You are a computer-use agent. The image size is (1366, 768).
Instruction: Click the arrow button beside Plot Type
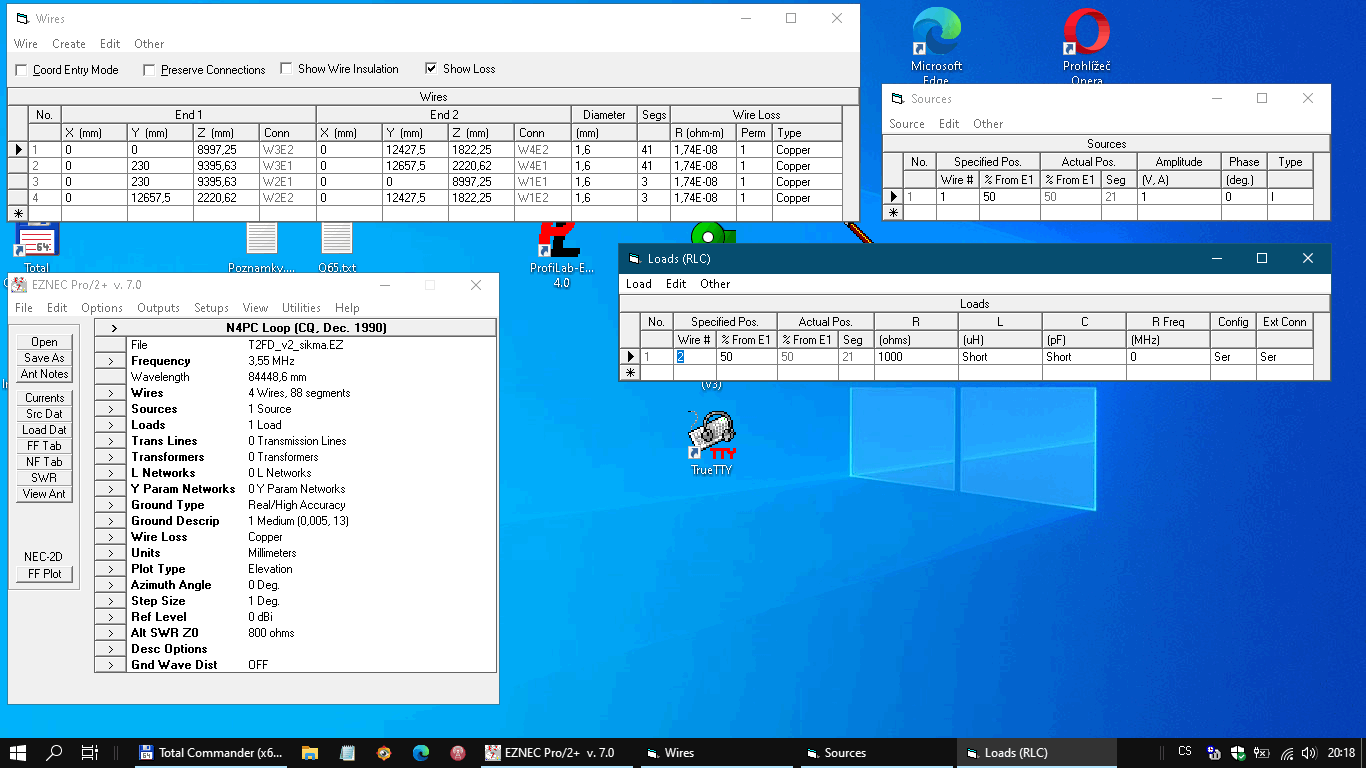pyautogui.click(x=110, y=569)
